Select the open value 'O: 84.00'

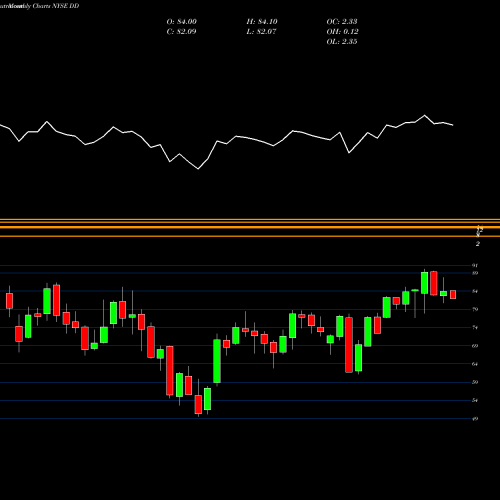click(x=182, y=22)
